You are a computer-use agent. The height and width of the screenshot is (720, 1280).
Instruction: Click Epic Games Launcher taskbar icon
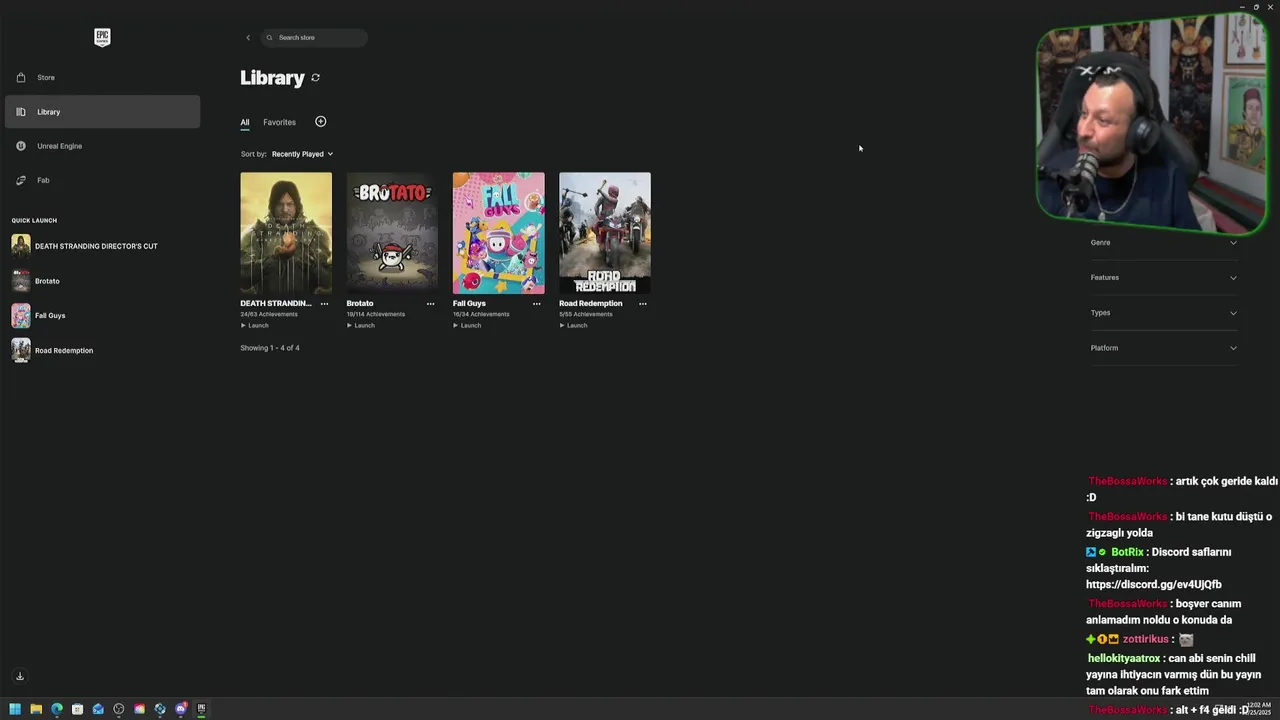pyautogui.click(x=201, y=709)
